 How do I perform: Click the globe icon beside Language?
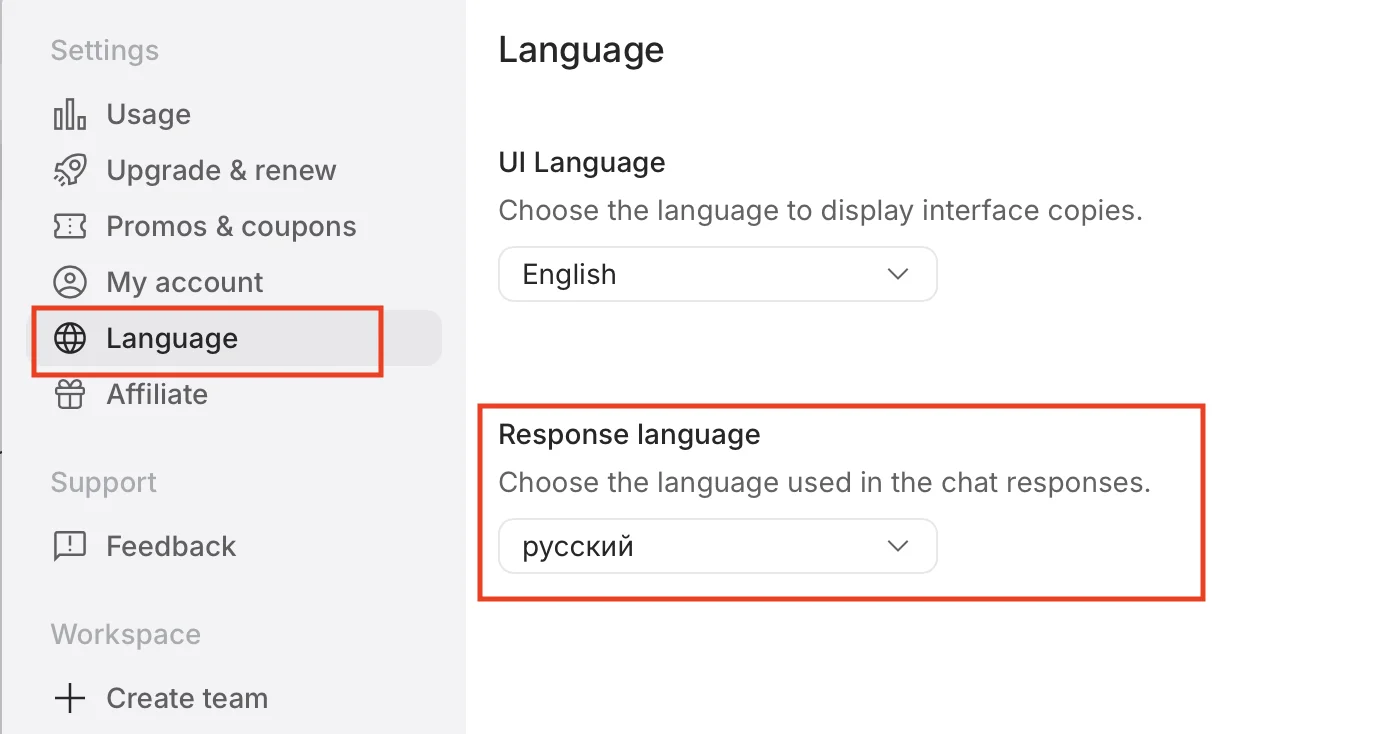[x=69, y=339]
